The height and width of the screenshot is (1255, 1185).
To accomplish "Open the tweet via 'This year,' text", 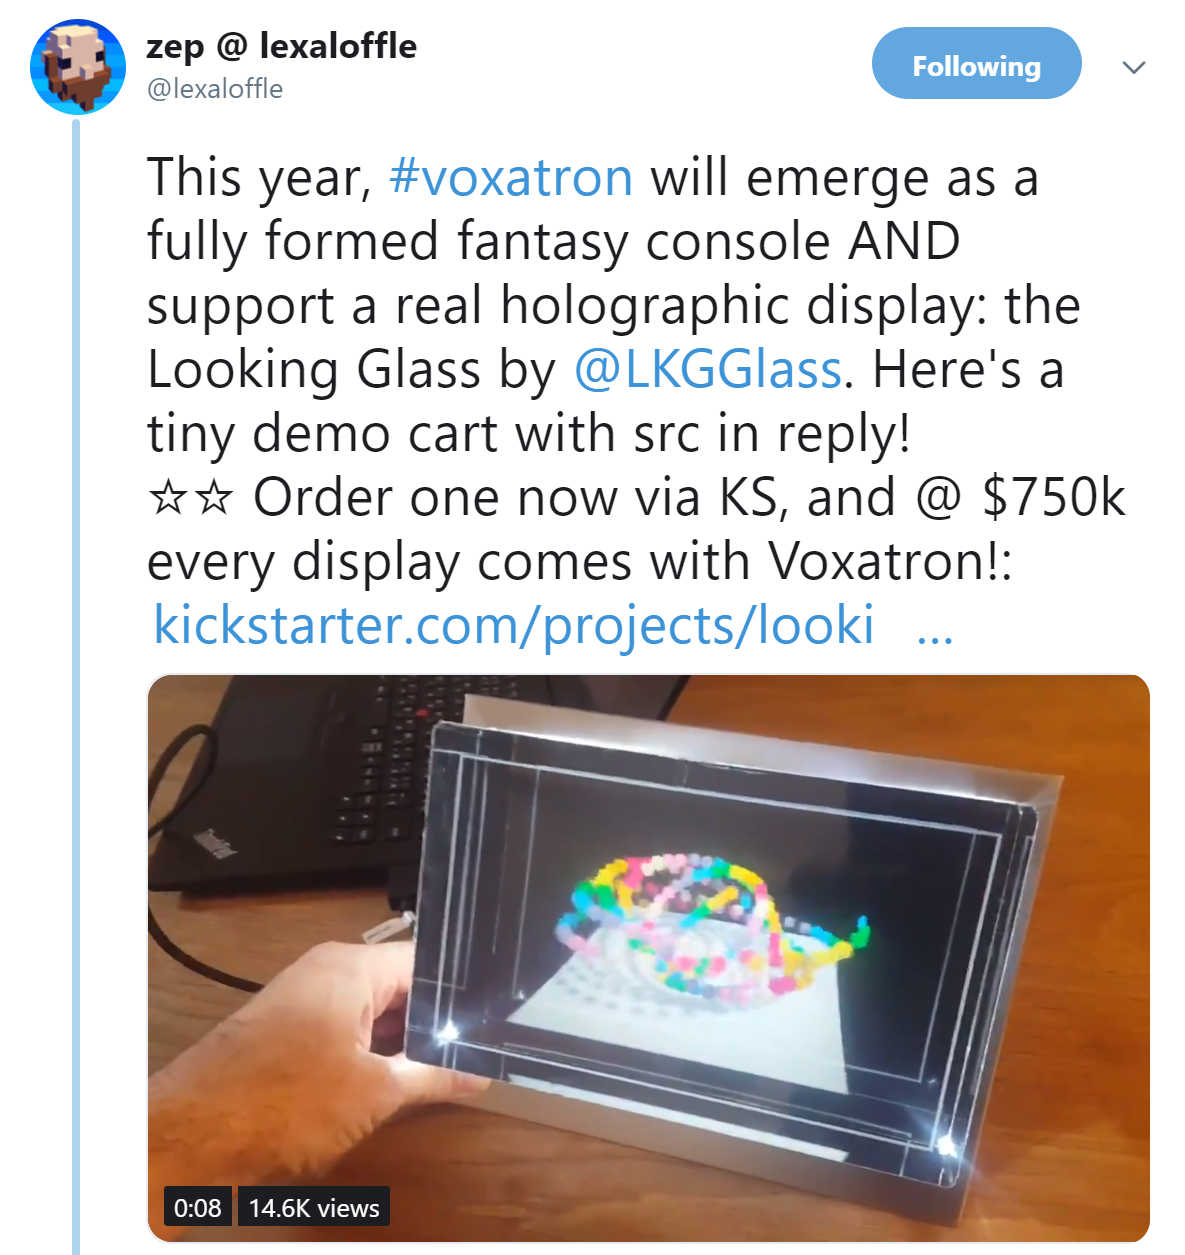I will (x=260, y=179).
